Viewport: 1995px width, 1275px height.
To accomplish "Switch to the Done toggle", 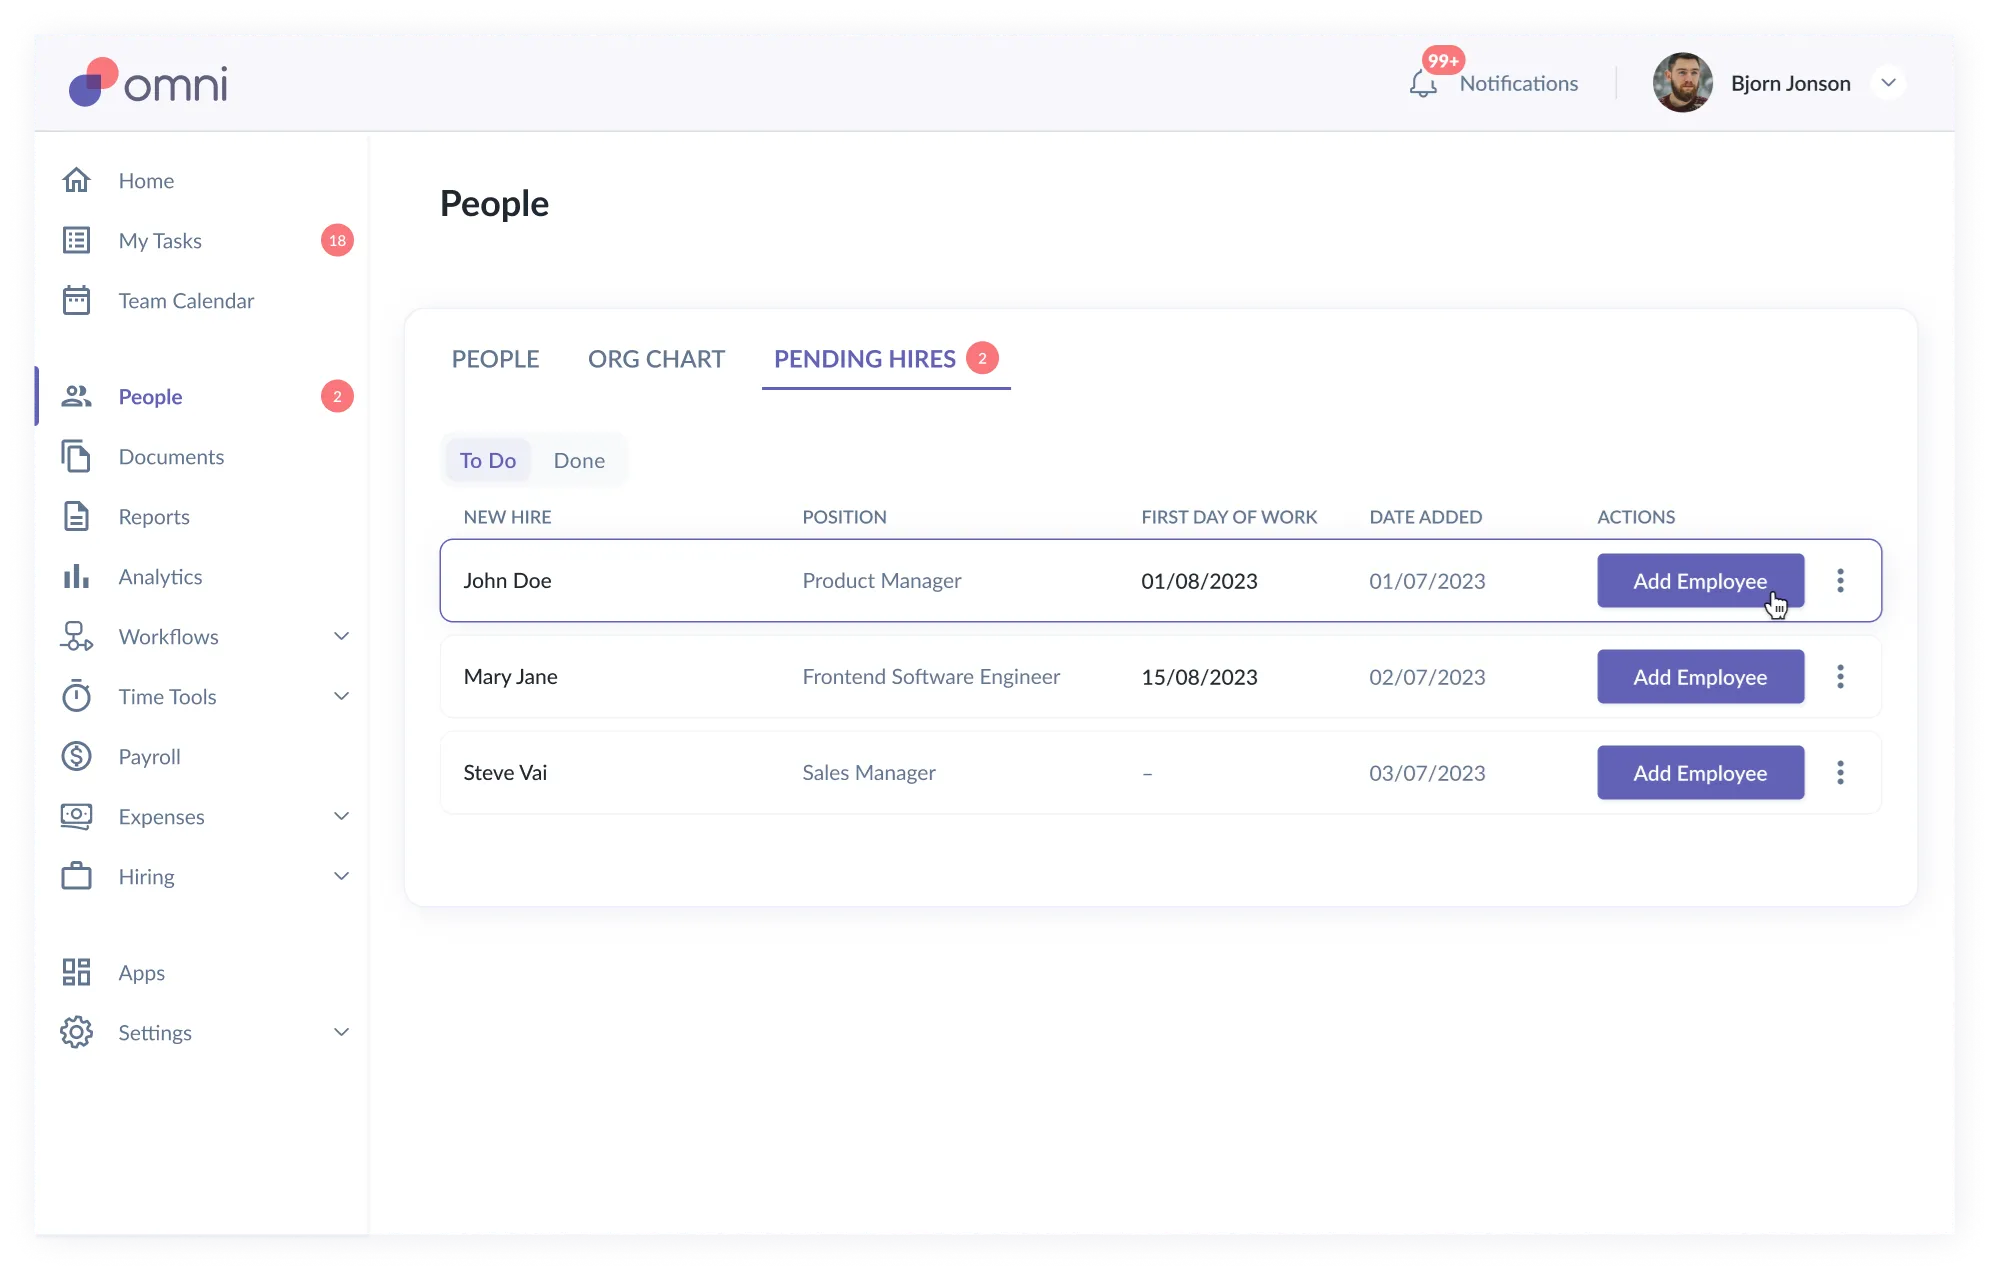I will [x=579, y=461].
